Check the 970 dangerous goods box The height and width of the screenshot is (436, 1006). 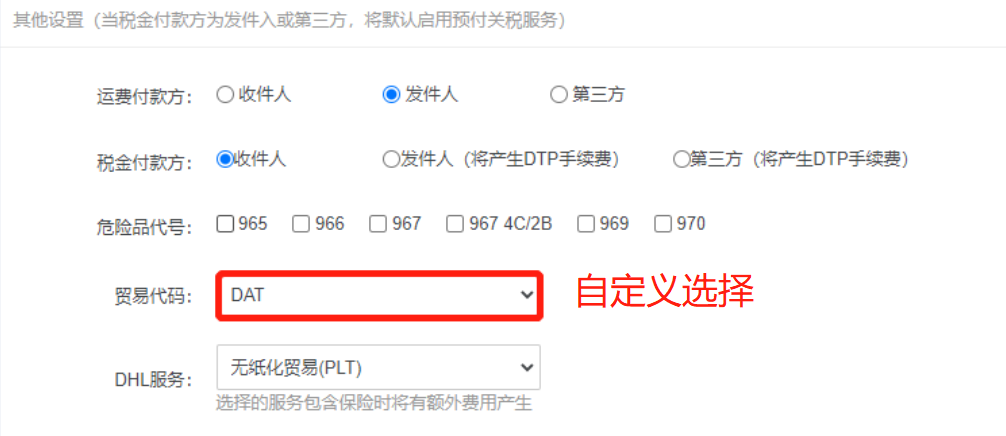(663, 224)
